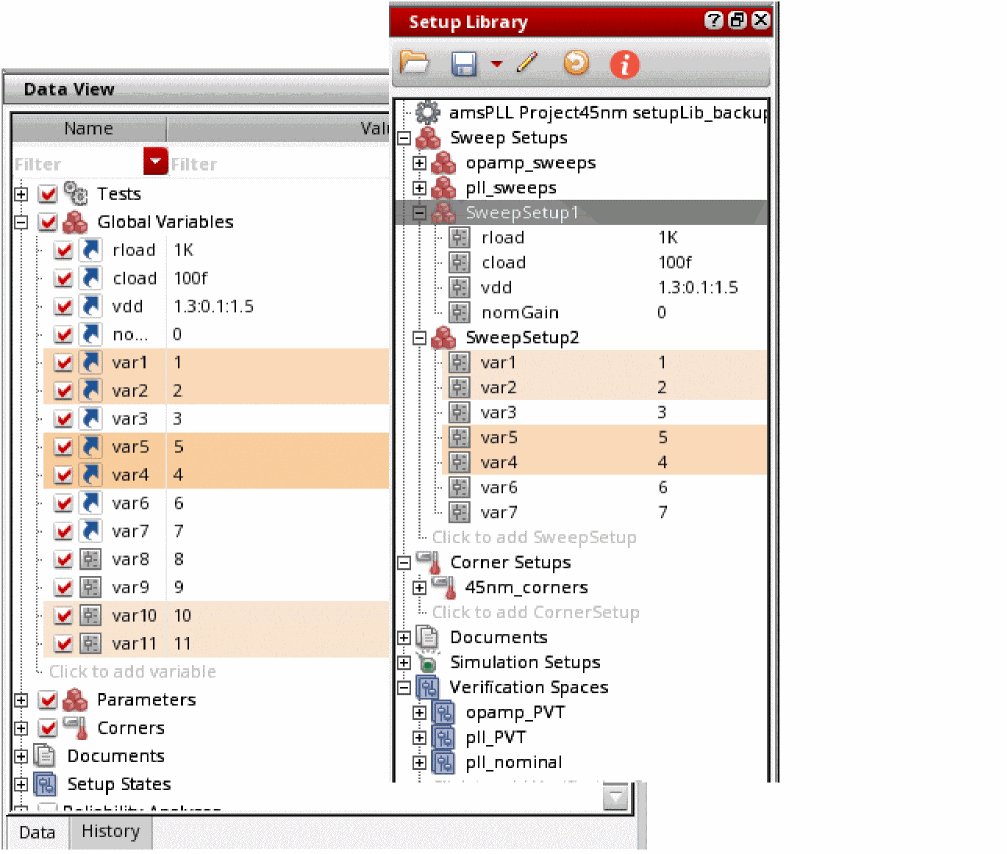Click the Global Variables cube icon
The image size is (1007, 854).
pyautogui.click(x=75, y=222)
